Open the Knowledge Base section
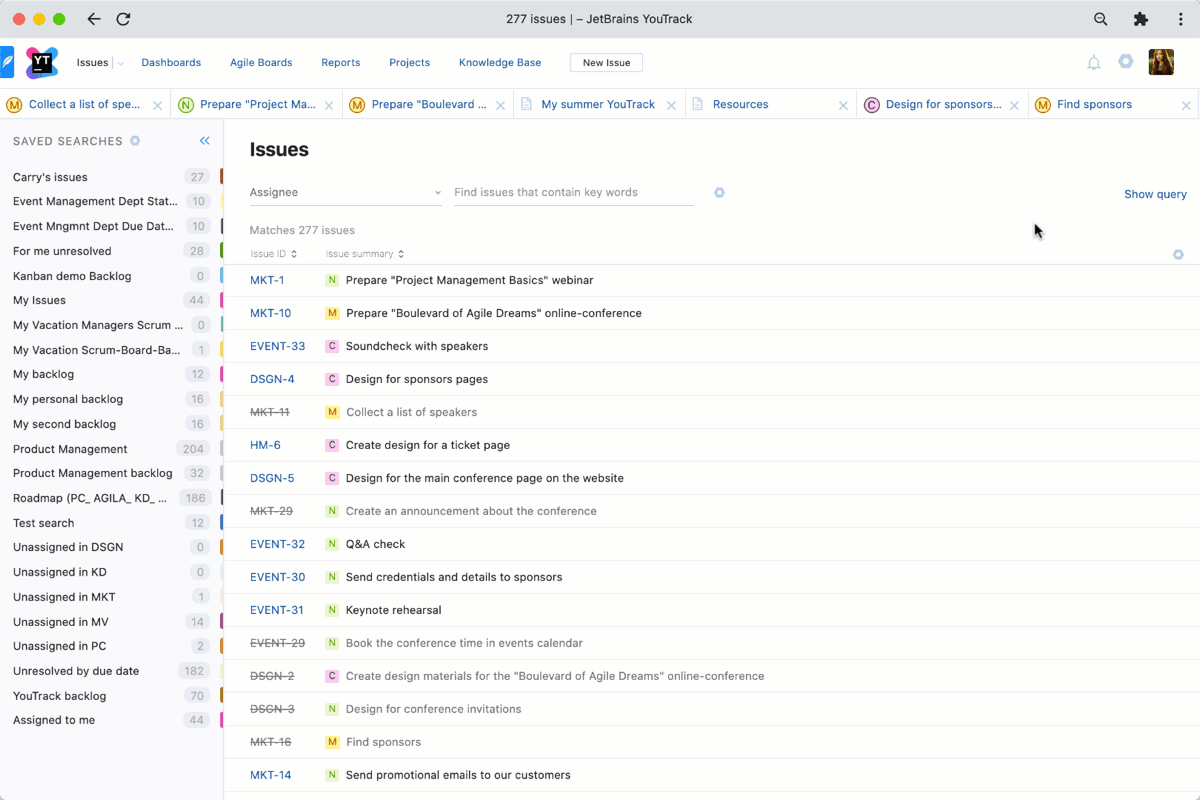The height and width of the screenshot is (800, 1200). tap(500, 62)
